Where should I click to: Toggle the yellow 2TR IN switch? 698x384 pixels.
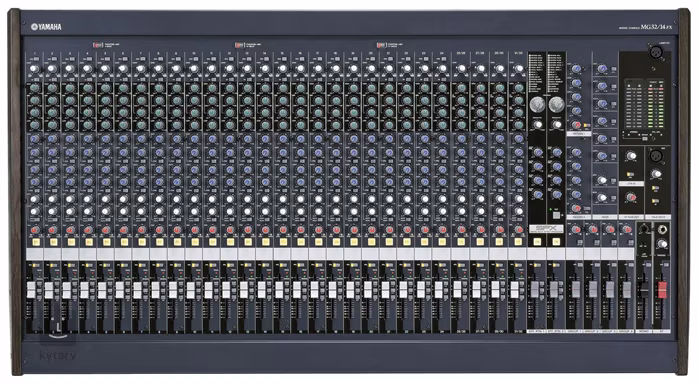tap(630, 174)
